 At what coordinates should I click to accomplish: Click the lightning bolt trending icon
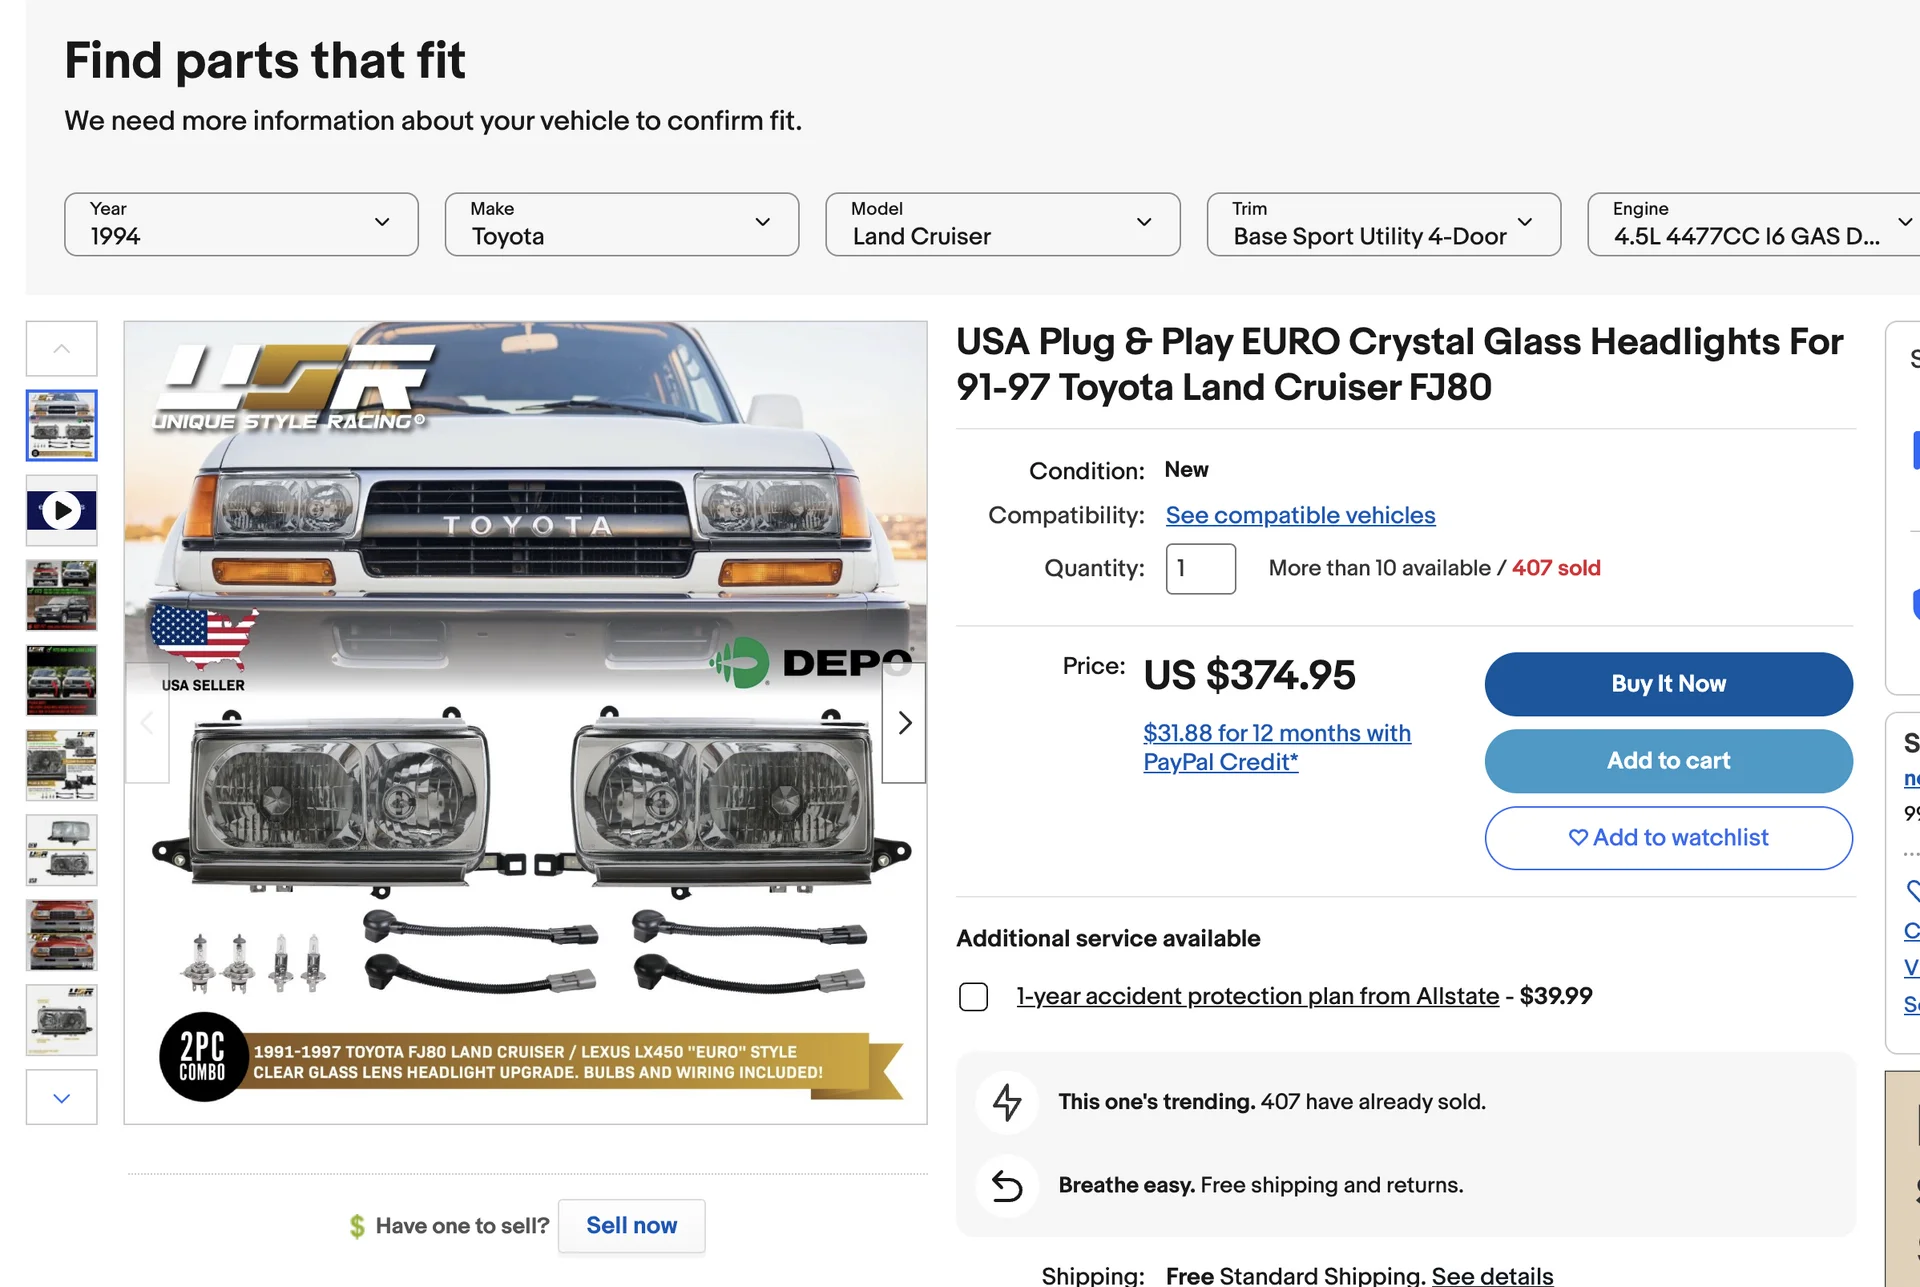(1007, 1102)
